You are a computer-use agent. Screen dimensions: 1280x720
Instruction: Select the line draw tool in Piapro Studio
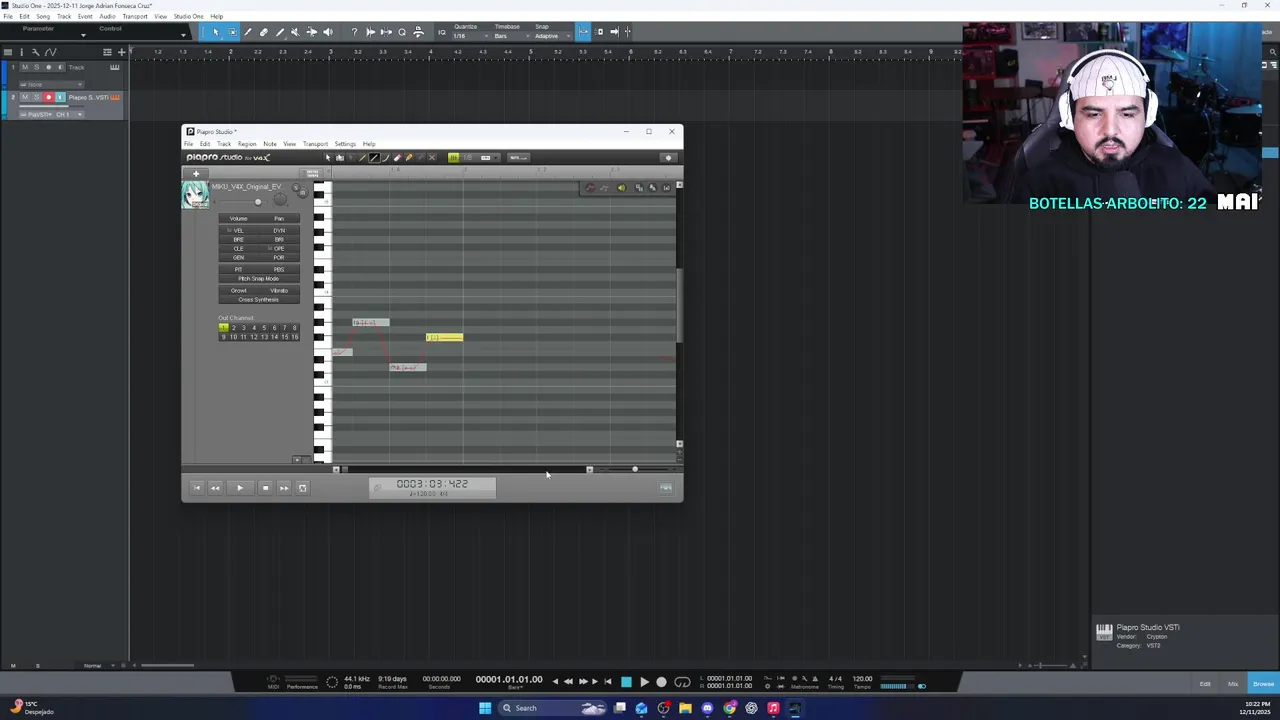(x=374, y=157)
